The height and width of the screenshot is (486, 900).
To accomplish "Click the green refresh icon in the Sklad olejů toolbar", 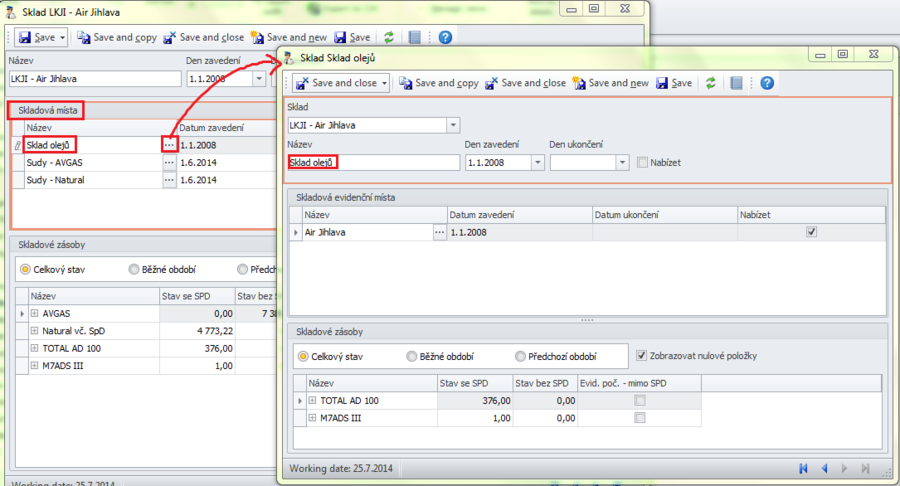I will pyautogui.click(x=710, y=83).
